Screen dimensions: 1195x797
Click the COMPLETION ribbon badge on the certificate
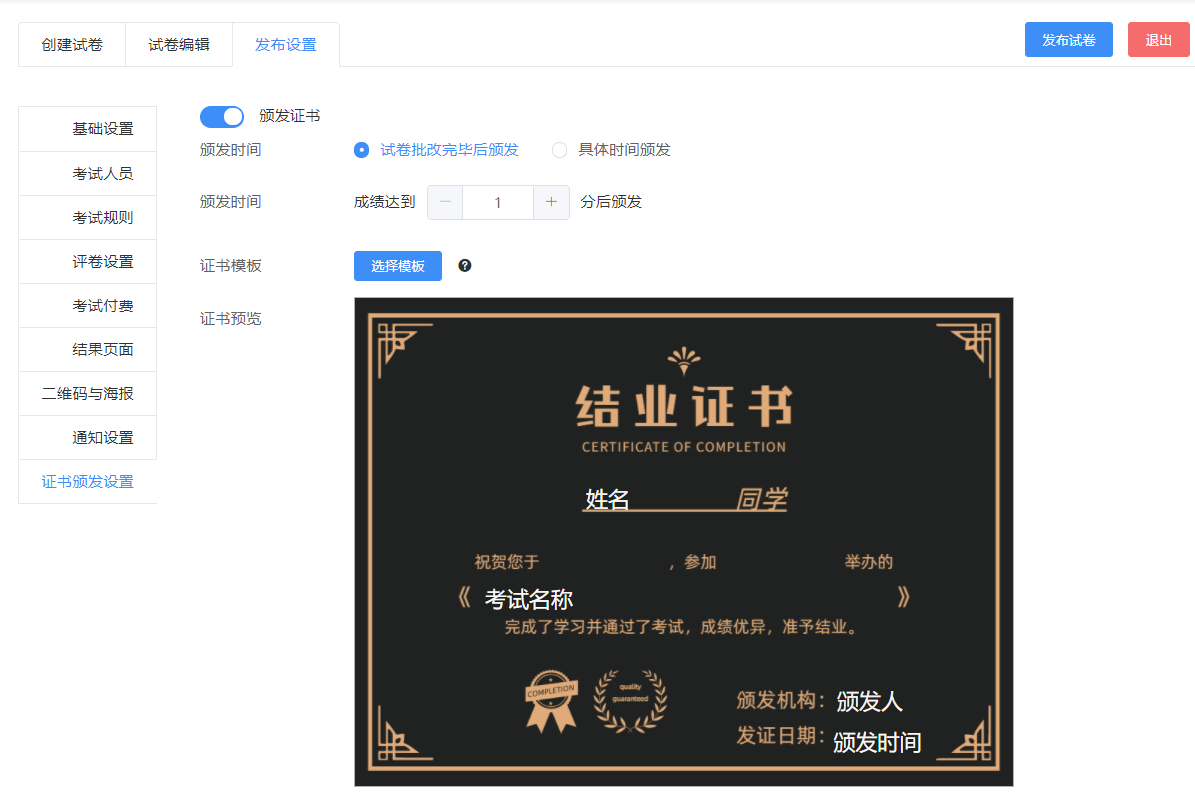[x=551, y=702]
